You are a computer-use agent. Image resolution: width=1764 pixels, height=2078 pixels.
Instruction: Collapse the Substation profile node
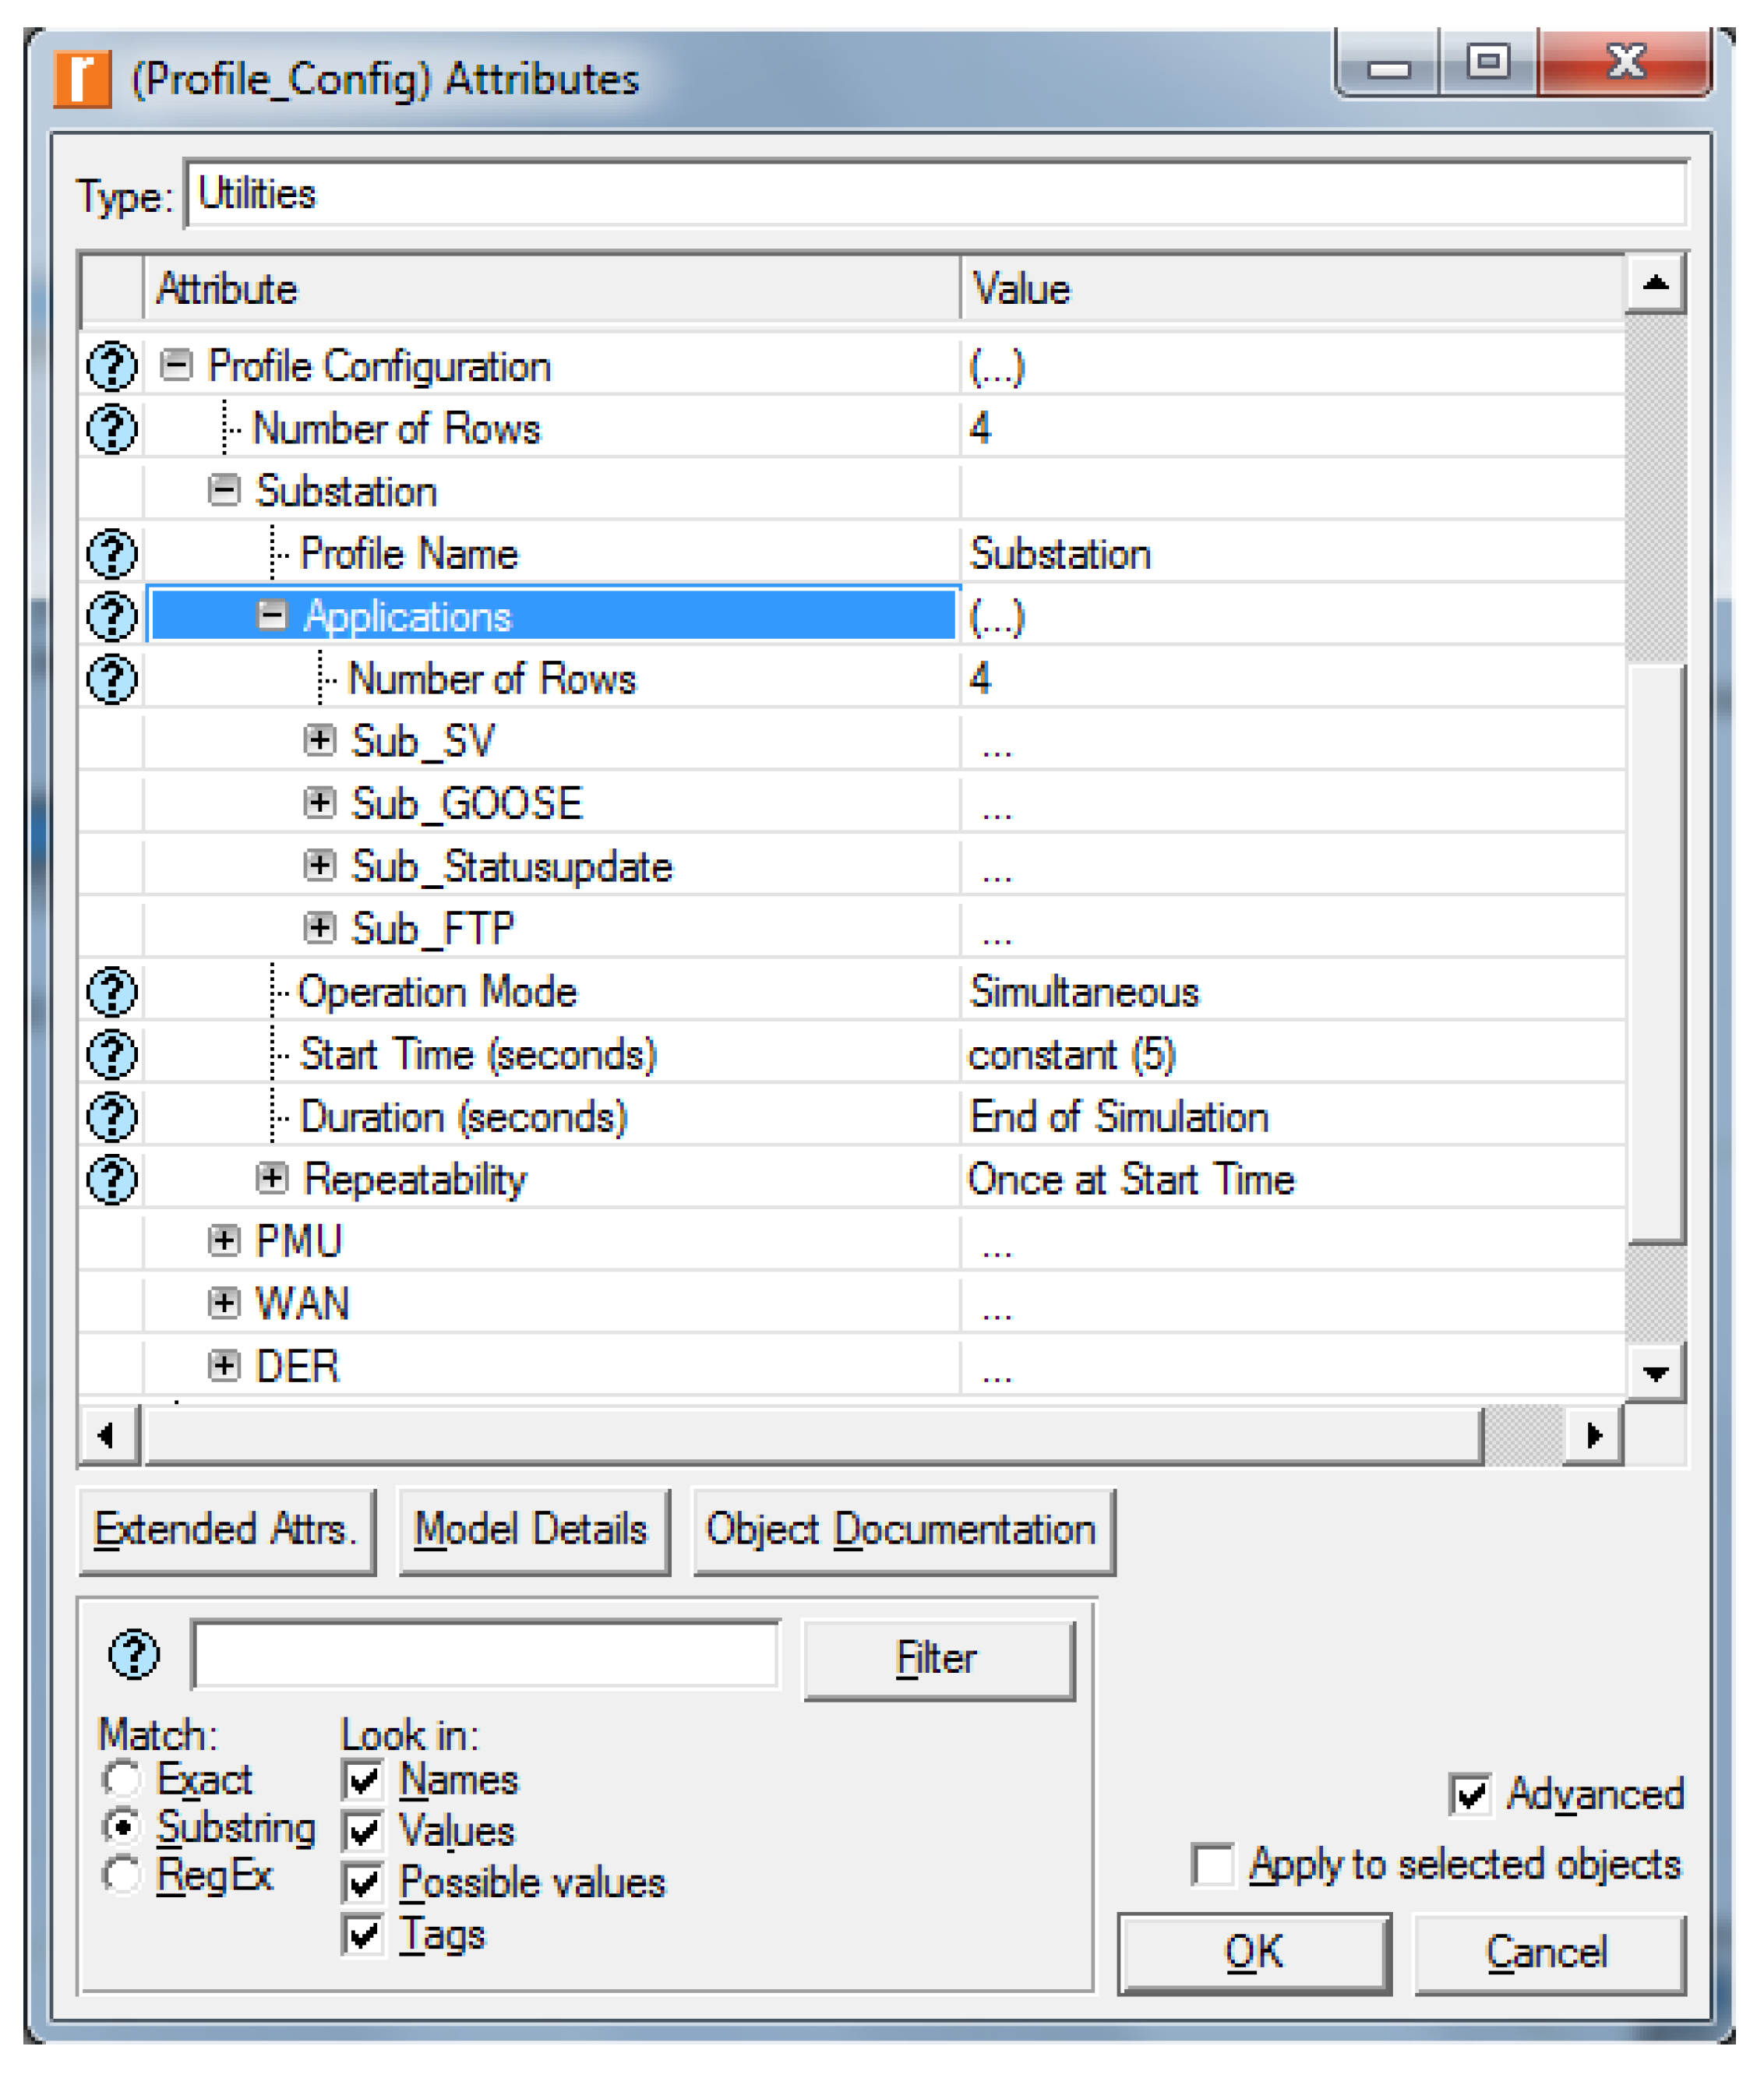223,491
